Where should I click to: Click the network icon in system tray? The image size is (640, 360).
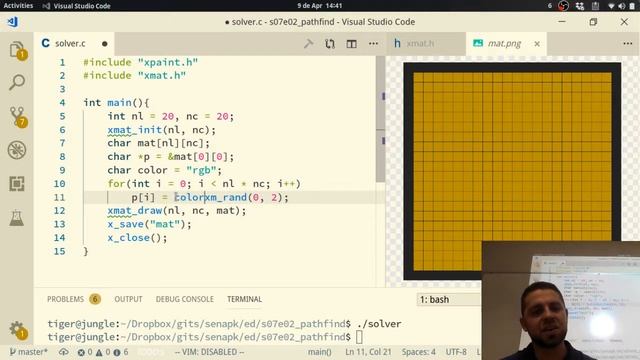tap(611, 6)
